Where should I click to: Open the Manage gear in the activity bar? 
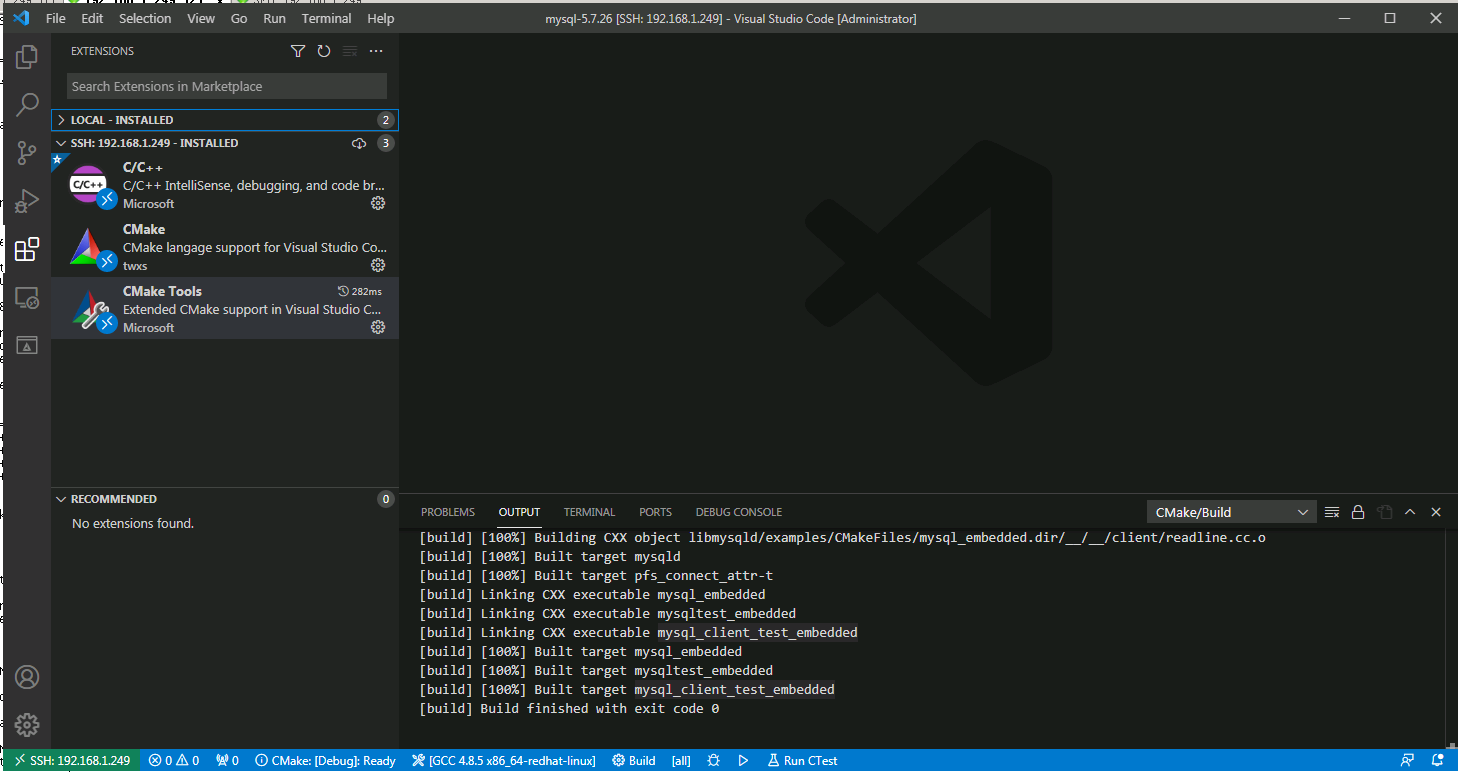coord(27,725)
